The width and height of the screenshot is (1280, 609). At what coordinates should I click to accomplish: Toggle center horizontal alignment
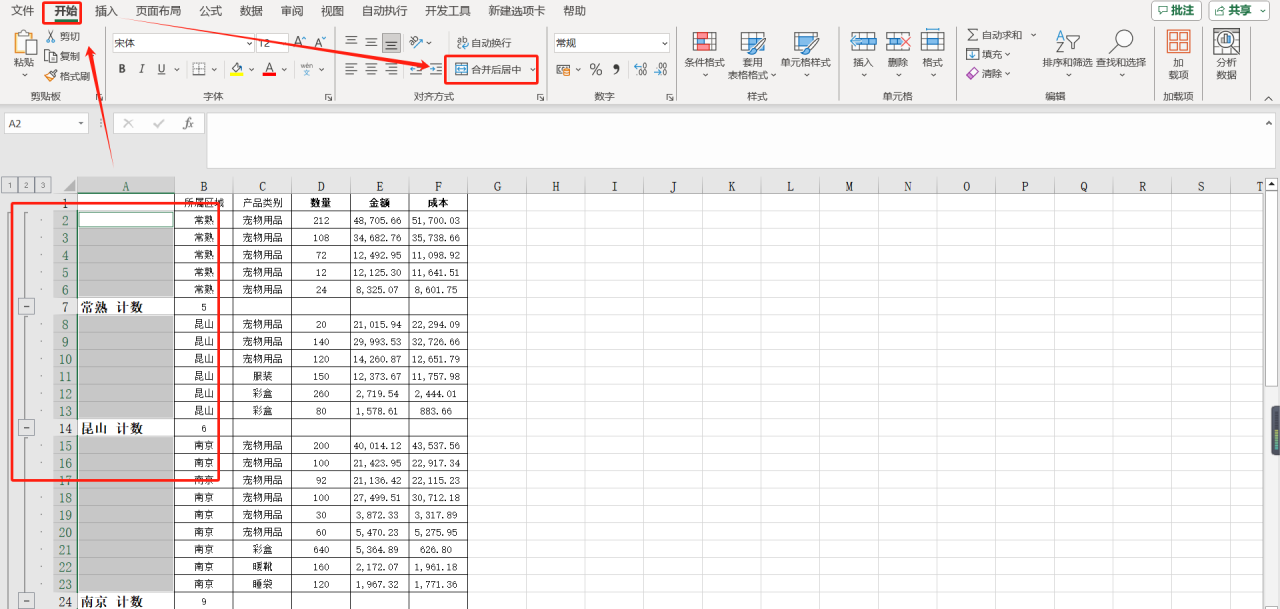pyautogui.click(x=371, y=69)
